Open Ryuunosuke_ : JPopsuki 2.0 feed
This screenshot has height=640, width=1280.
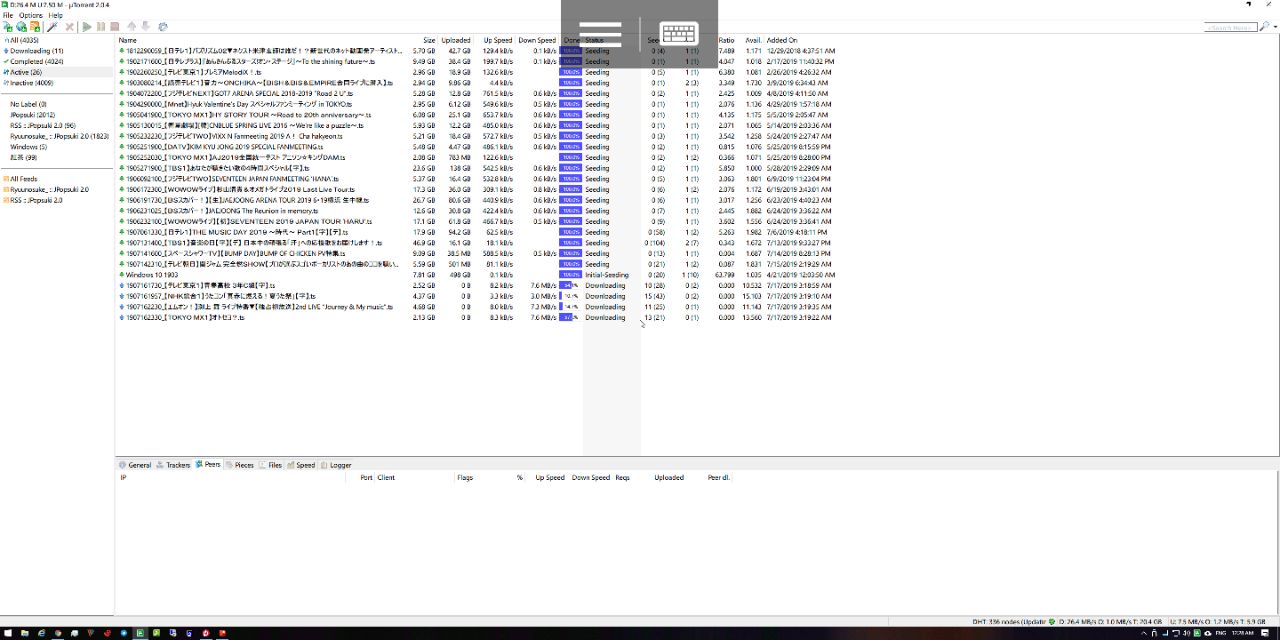[x=46, y=189]
